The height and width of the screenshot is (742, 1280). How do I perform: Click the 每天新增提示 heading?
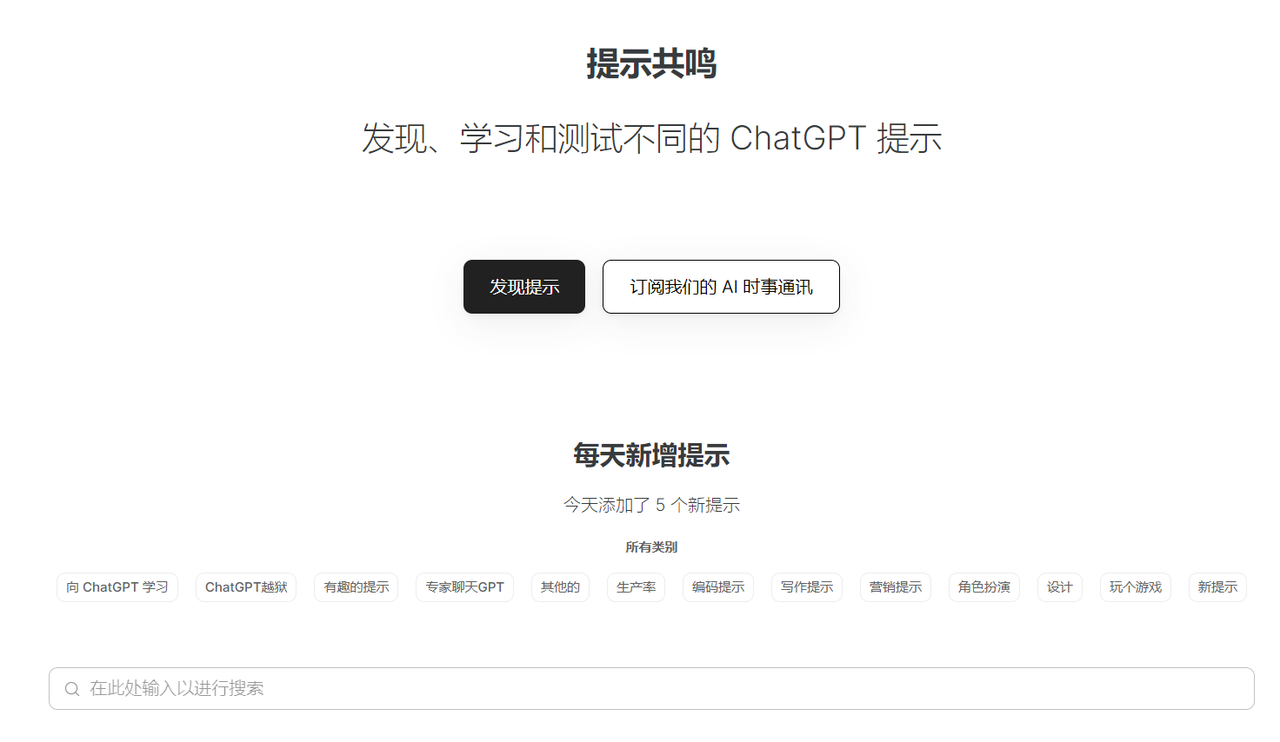[x=651, y=455]
